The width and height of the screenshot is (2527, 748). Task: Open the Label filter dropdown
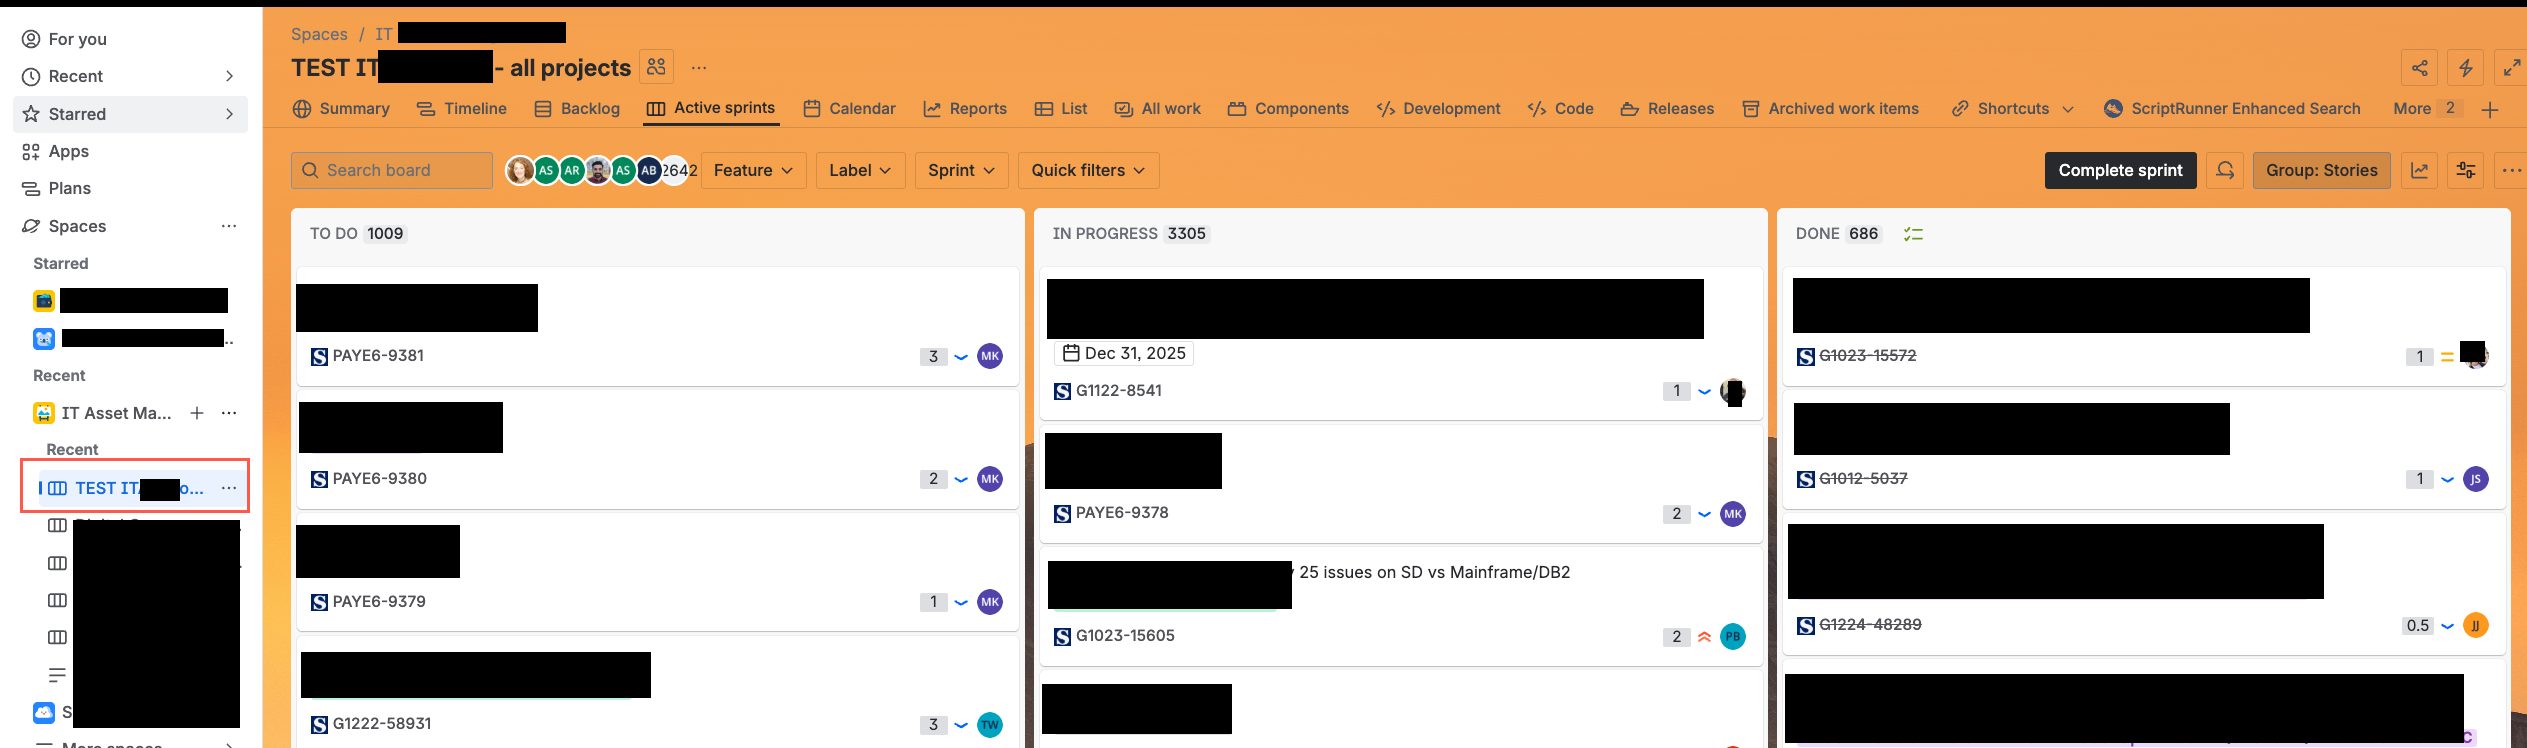[x=860, y=170]
